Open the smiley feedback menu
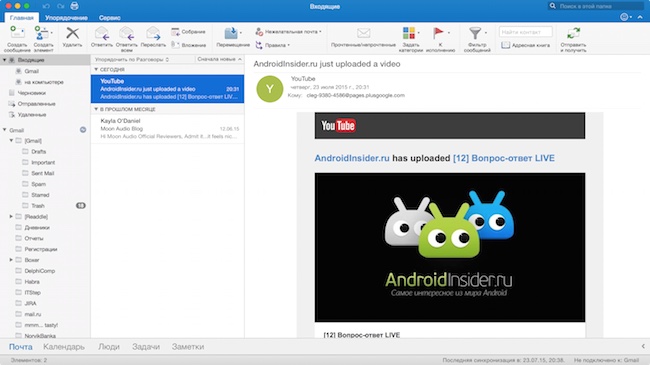The width and height of the screenshot is (650, 365). point(625,17)
